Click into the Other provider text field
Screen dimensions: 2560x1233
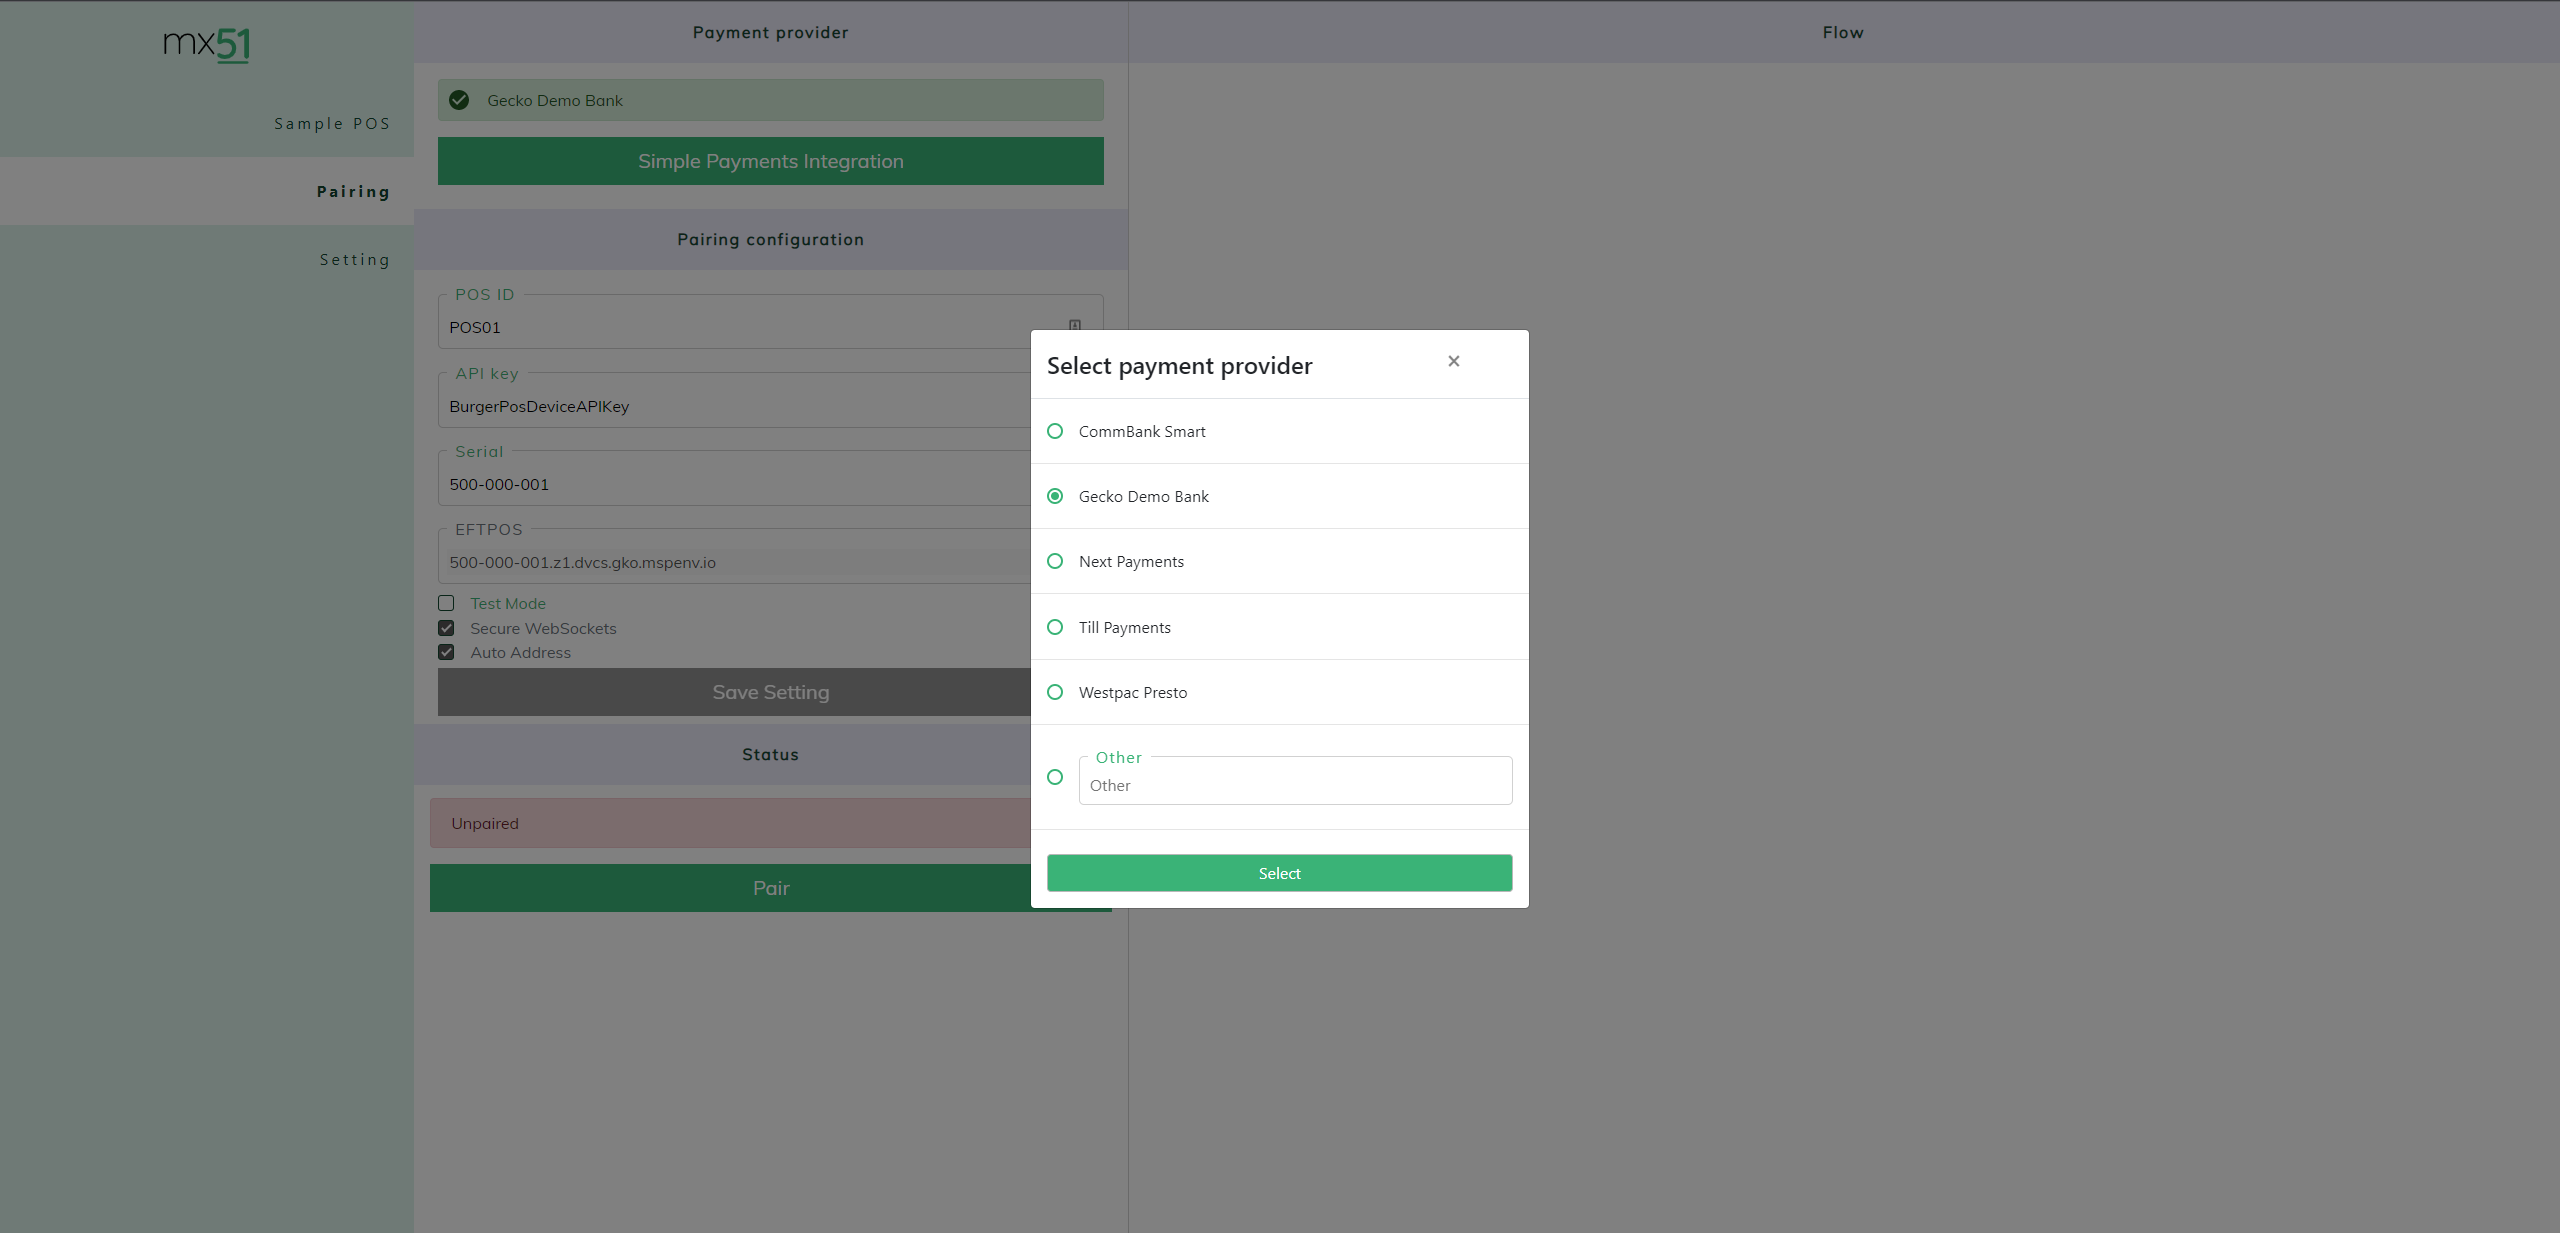pos(1294,785)
